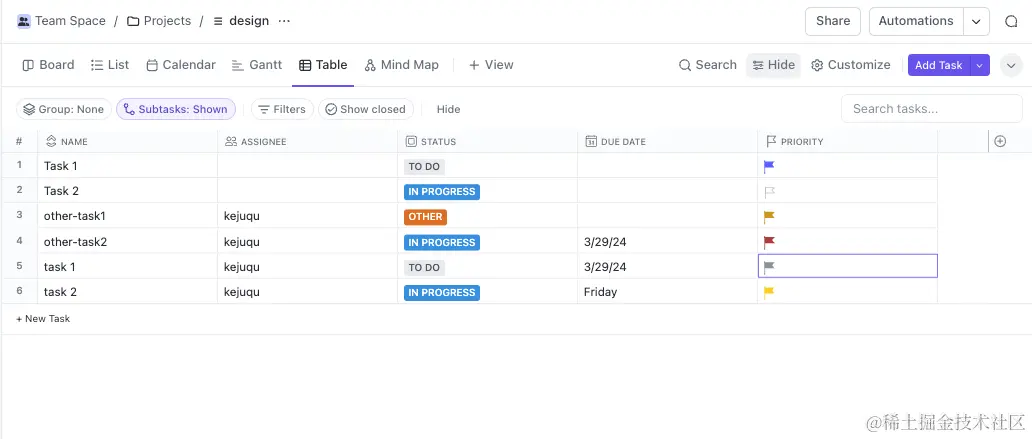This screenshot has height=439, width=1032.
Task: Click the empty priority flag of Task 2
Action: pos(769,192)
